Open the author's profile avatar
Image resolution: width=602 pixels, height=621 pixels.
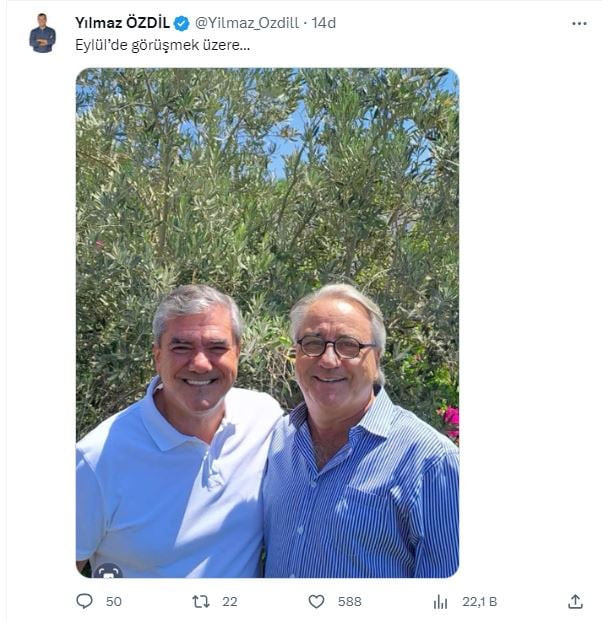pyautogui.click(x=42, y=33)
